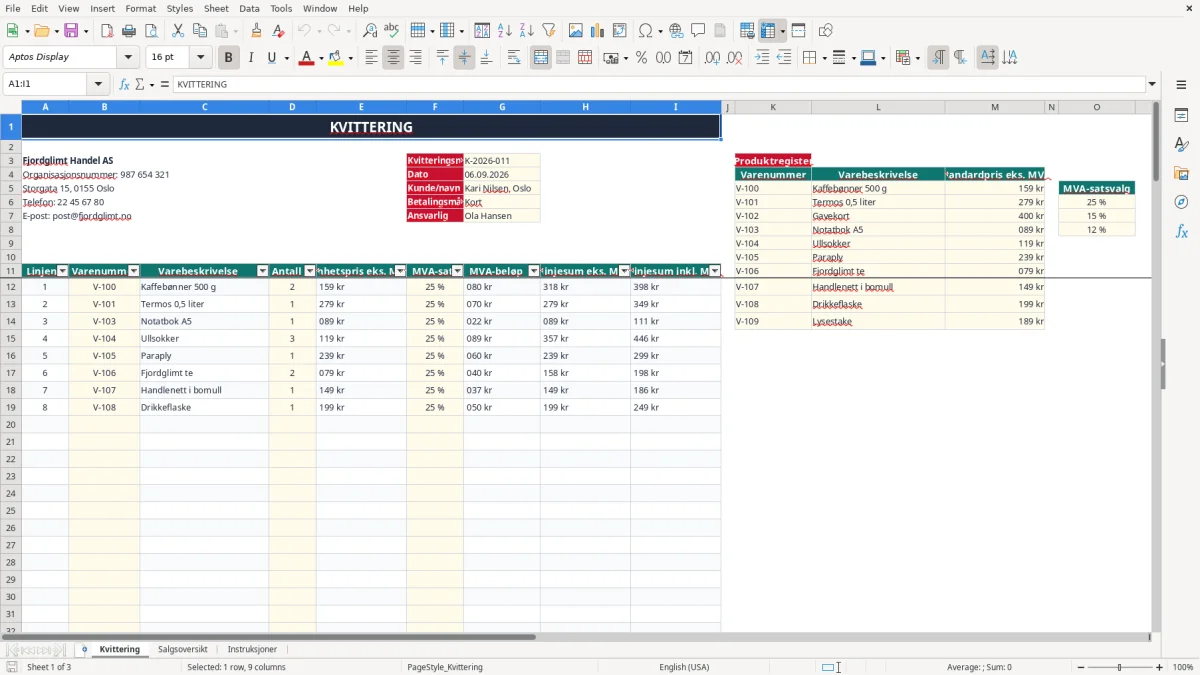Toggle Italic formatting
The width and height of the screenshot is (1200, 675).
tap(250, 58)
